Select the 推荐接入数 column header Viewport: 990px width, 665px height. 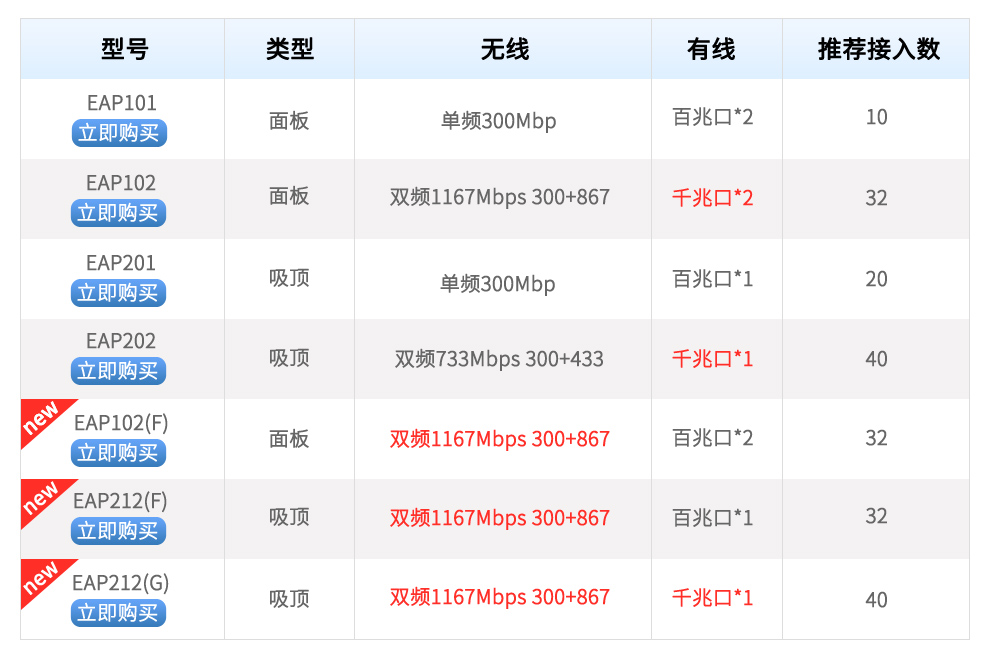tap(879, 49)
